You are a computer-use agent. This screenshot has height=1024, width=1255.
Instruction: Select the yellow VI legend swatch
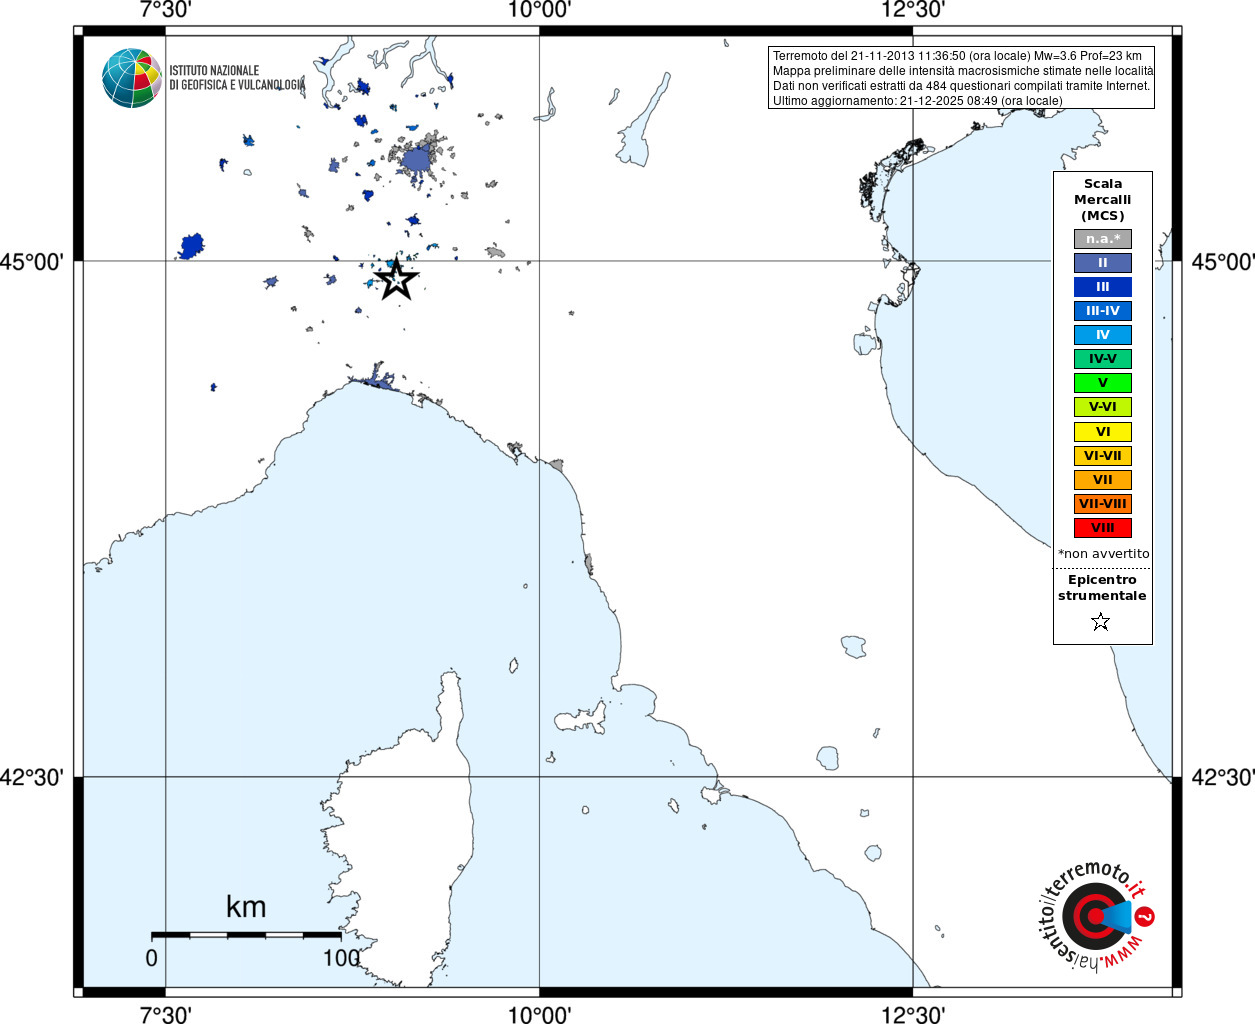(x=1103, y=432)
